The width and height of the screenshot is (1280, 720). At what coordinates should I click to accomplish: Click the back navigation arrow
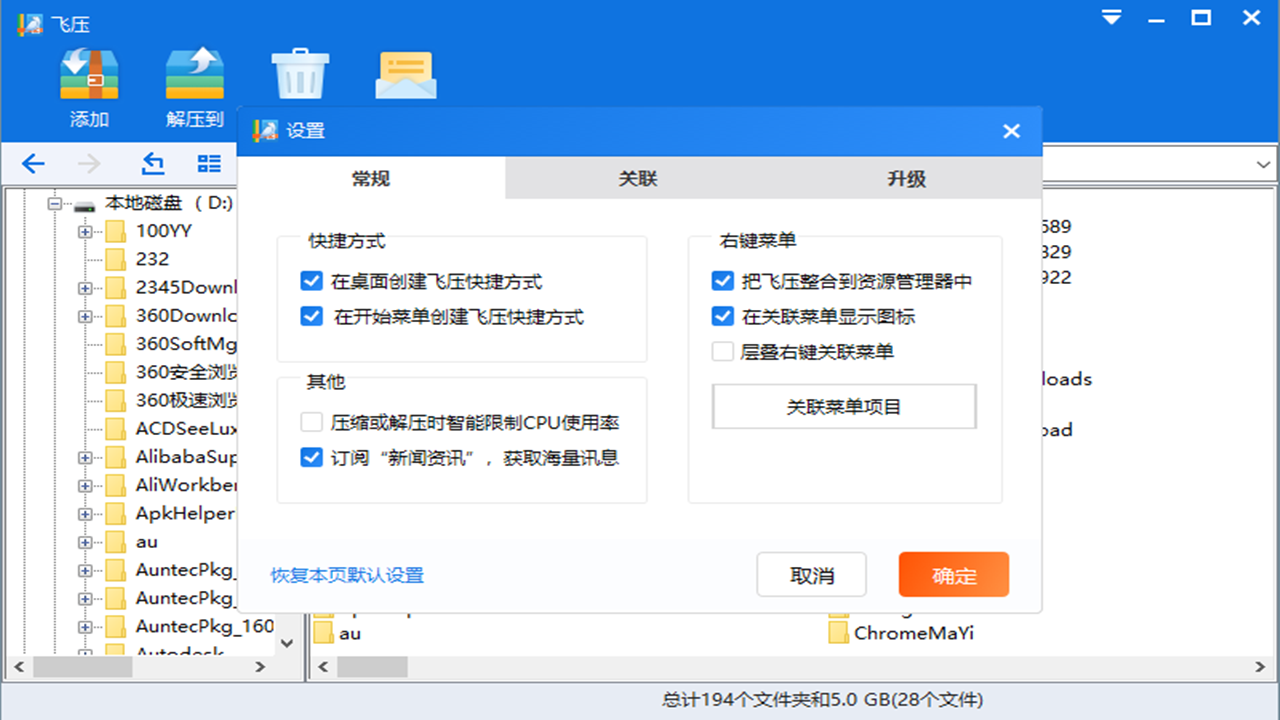click(33, 163)
